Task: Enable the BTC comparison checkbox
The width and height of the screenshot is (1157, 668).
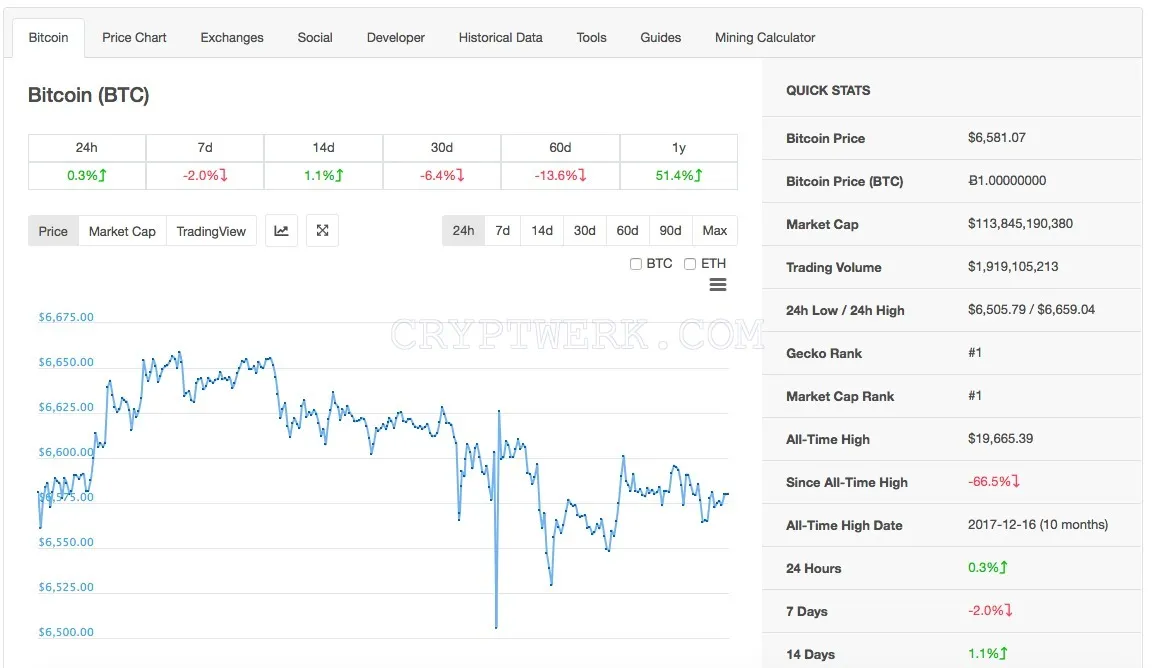Action: click(x=635, y=264)
